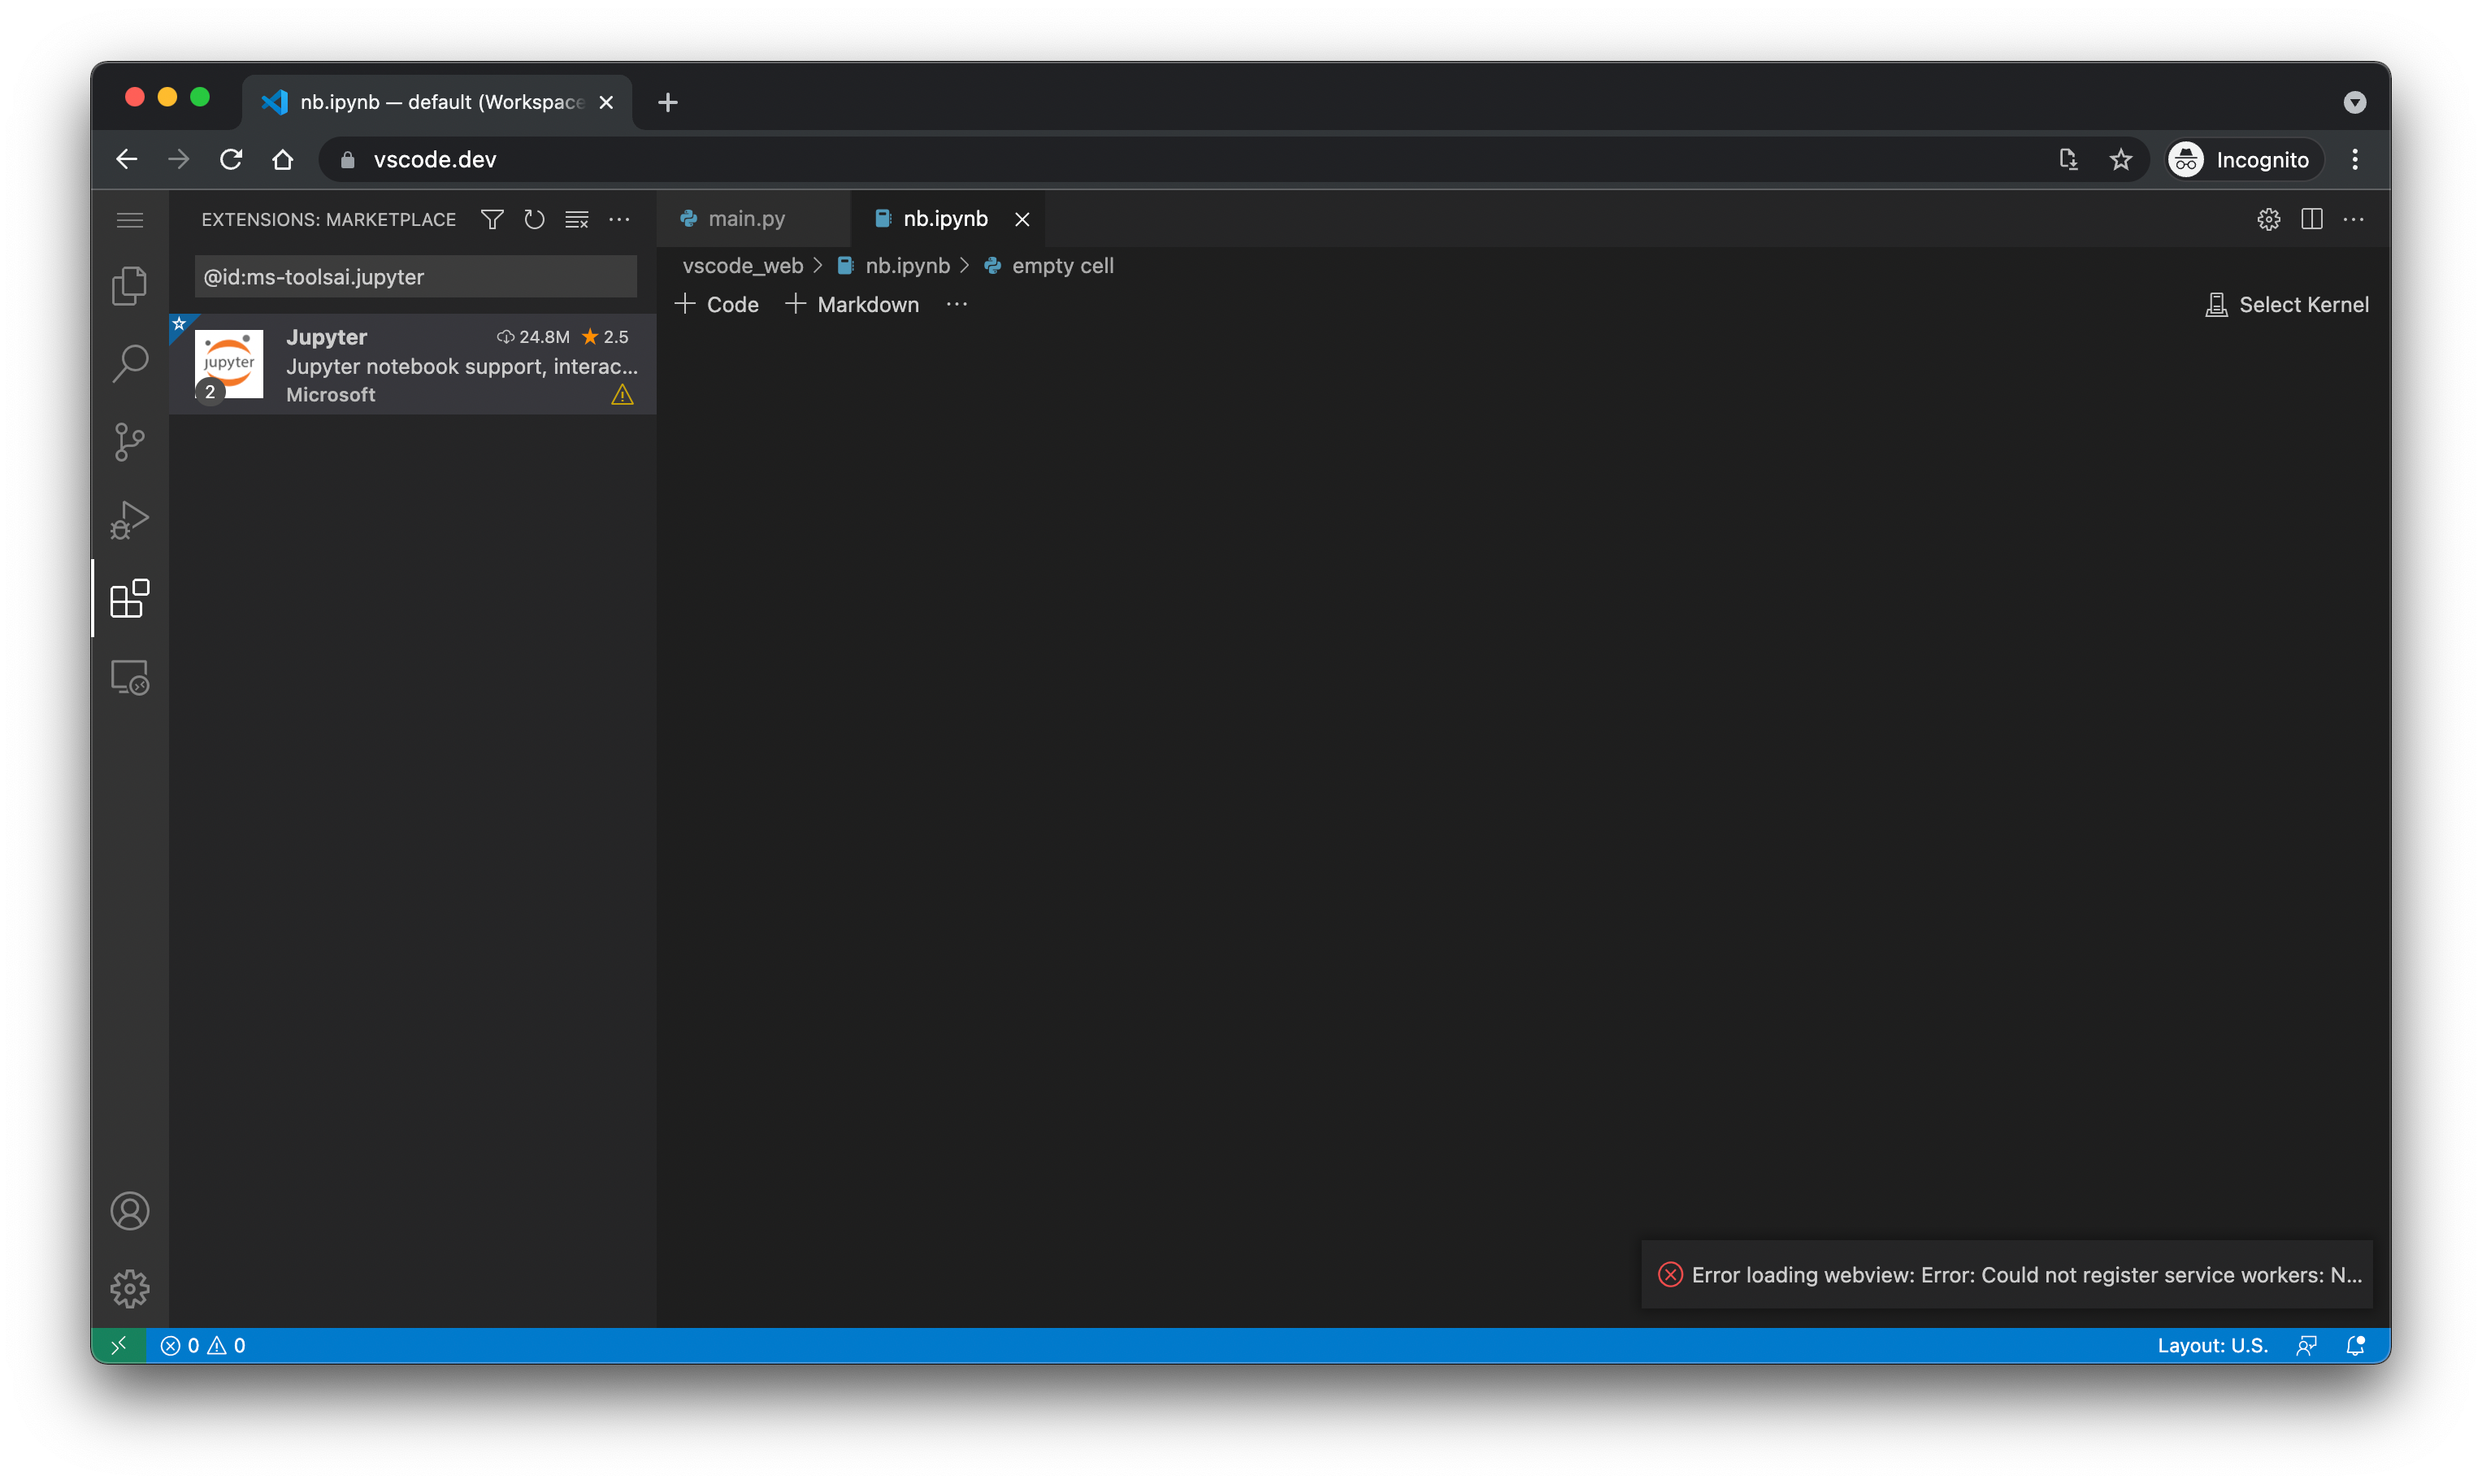2482x1484 pixels.
Task: Click the extensions search input field
Action: pos(415,277)
